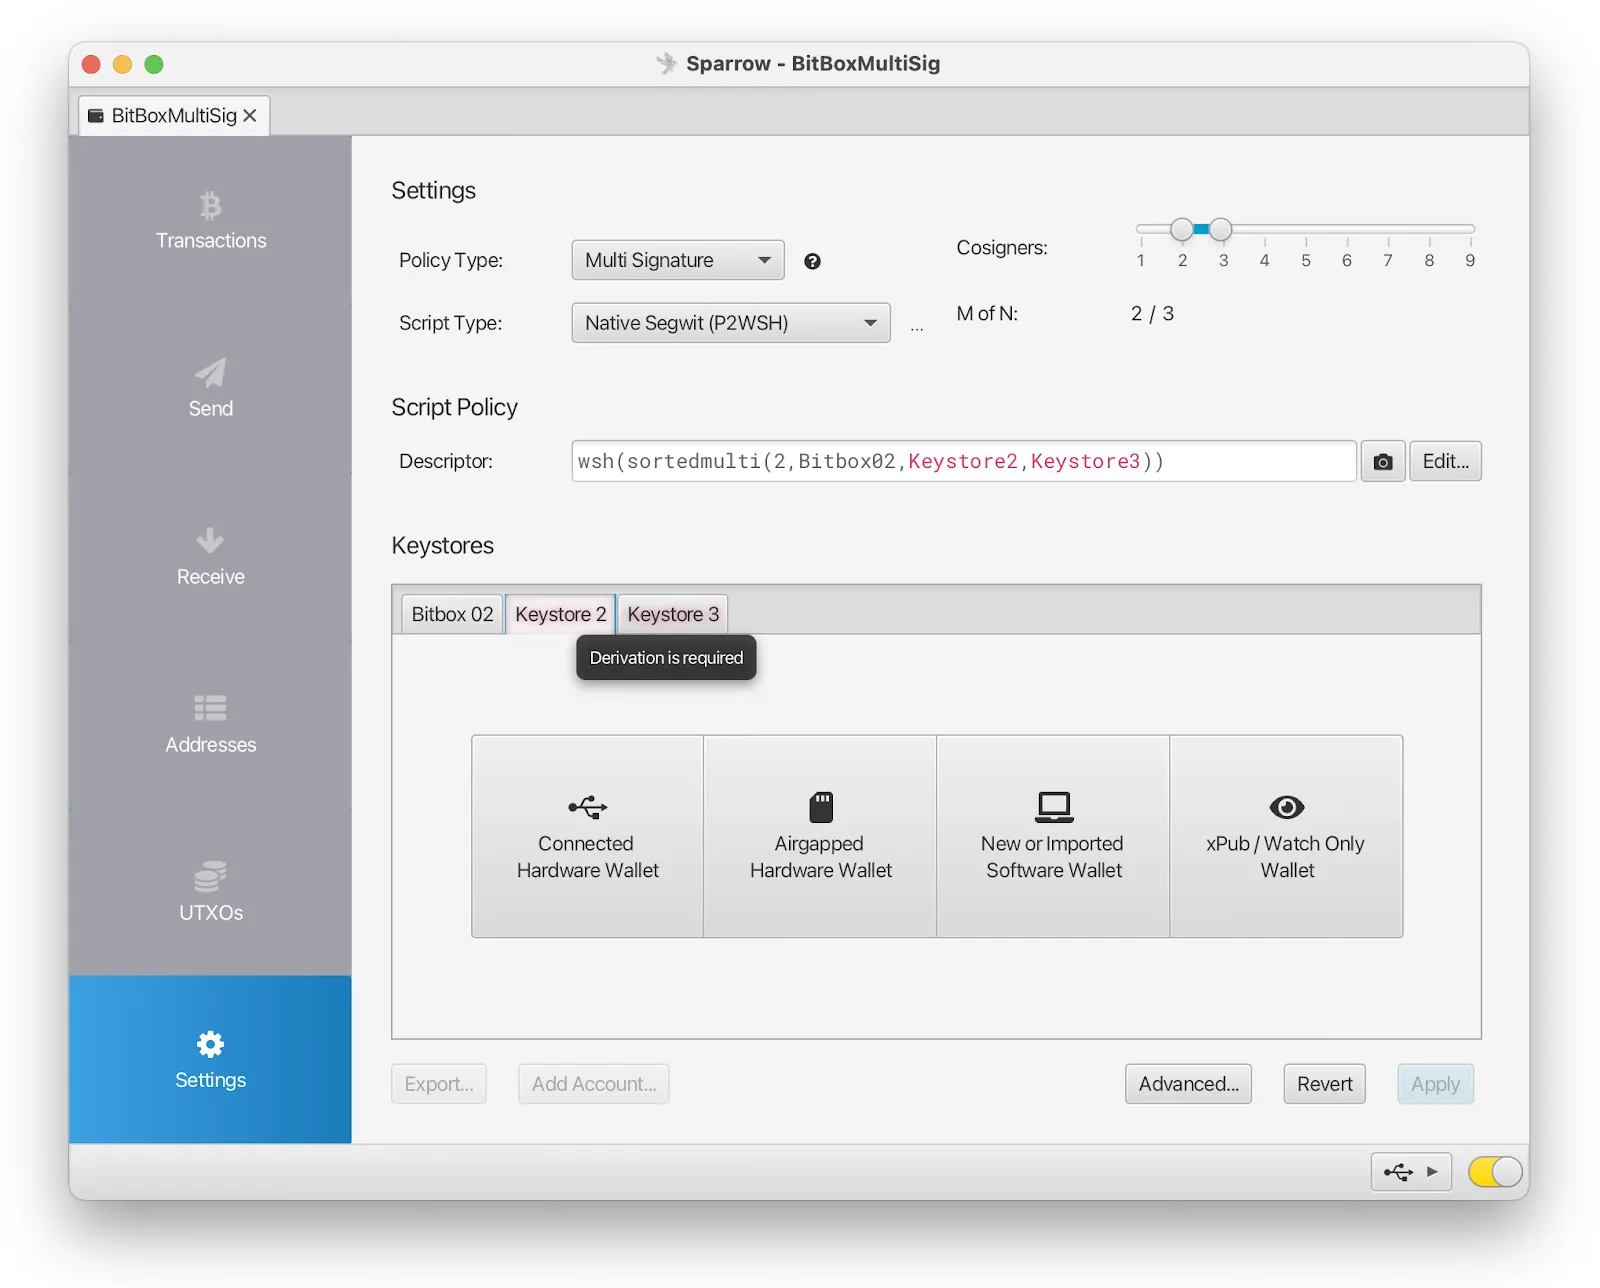Choose xPub / Watch Only Wallet
The width and height of the screenshot is (1600, 1288).
click(1286, 837)
